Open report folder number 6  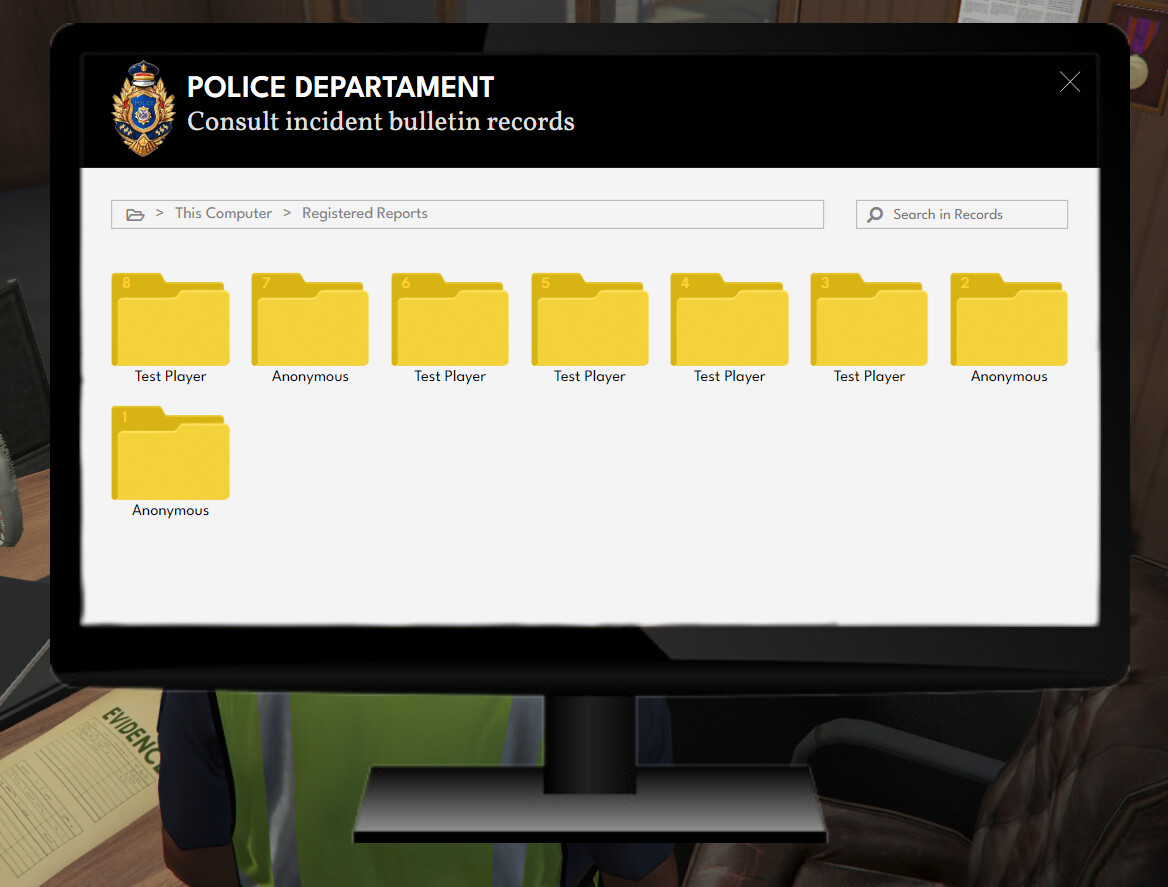(x=450, y=319)
